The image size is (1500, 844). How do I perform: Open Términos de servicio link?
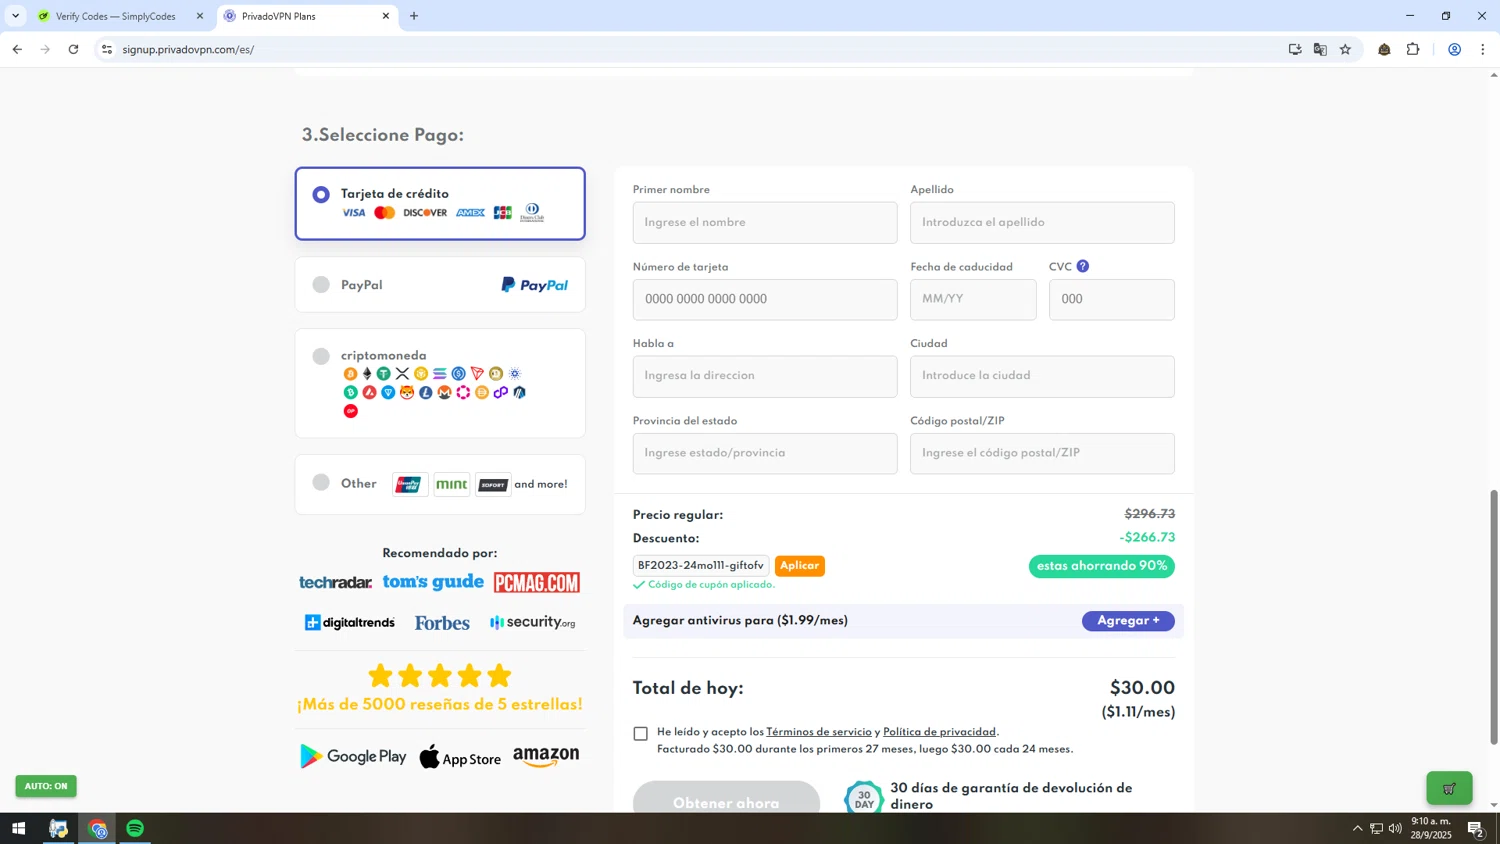tap(819, 732)
